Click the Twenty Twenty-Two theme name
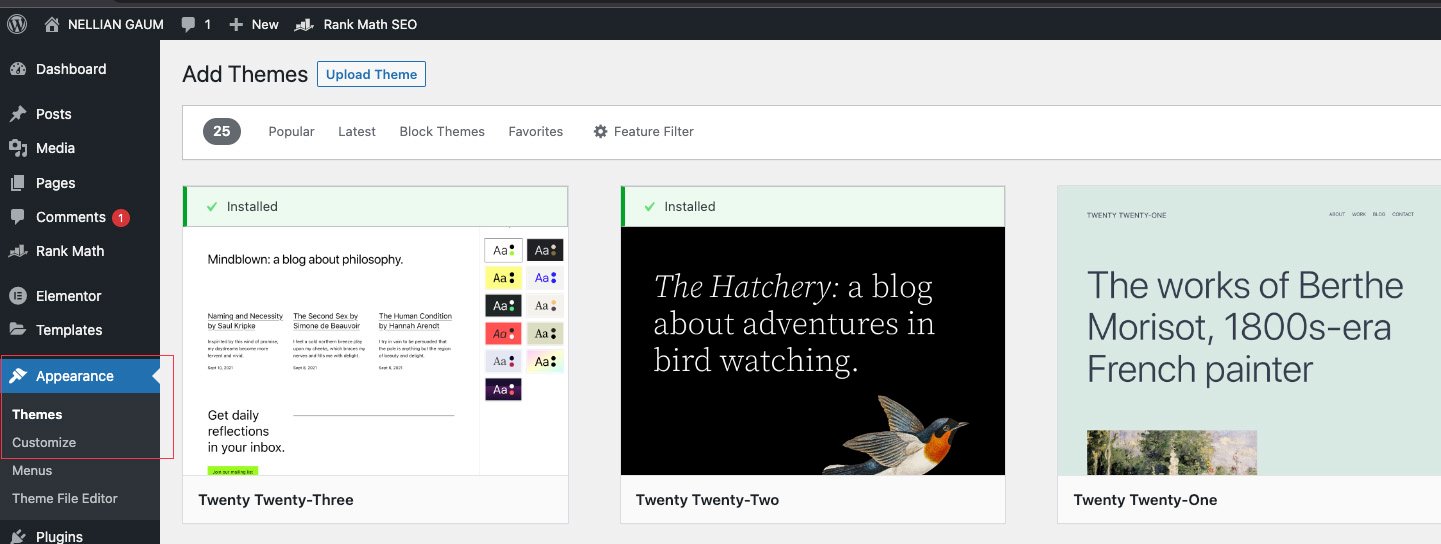 (707, 500)
